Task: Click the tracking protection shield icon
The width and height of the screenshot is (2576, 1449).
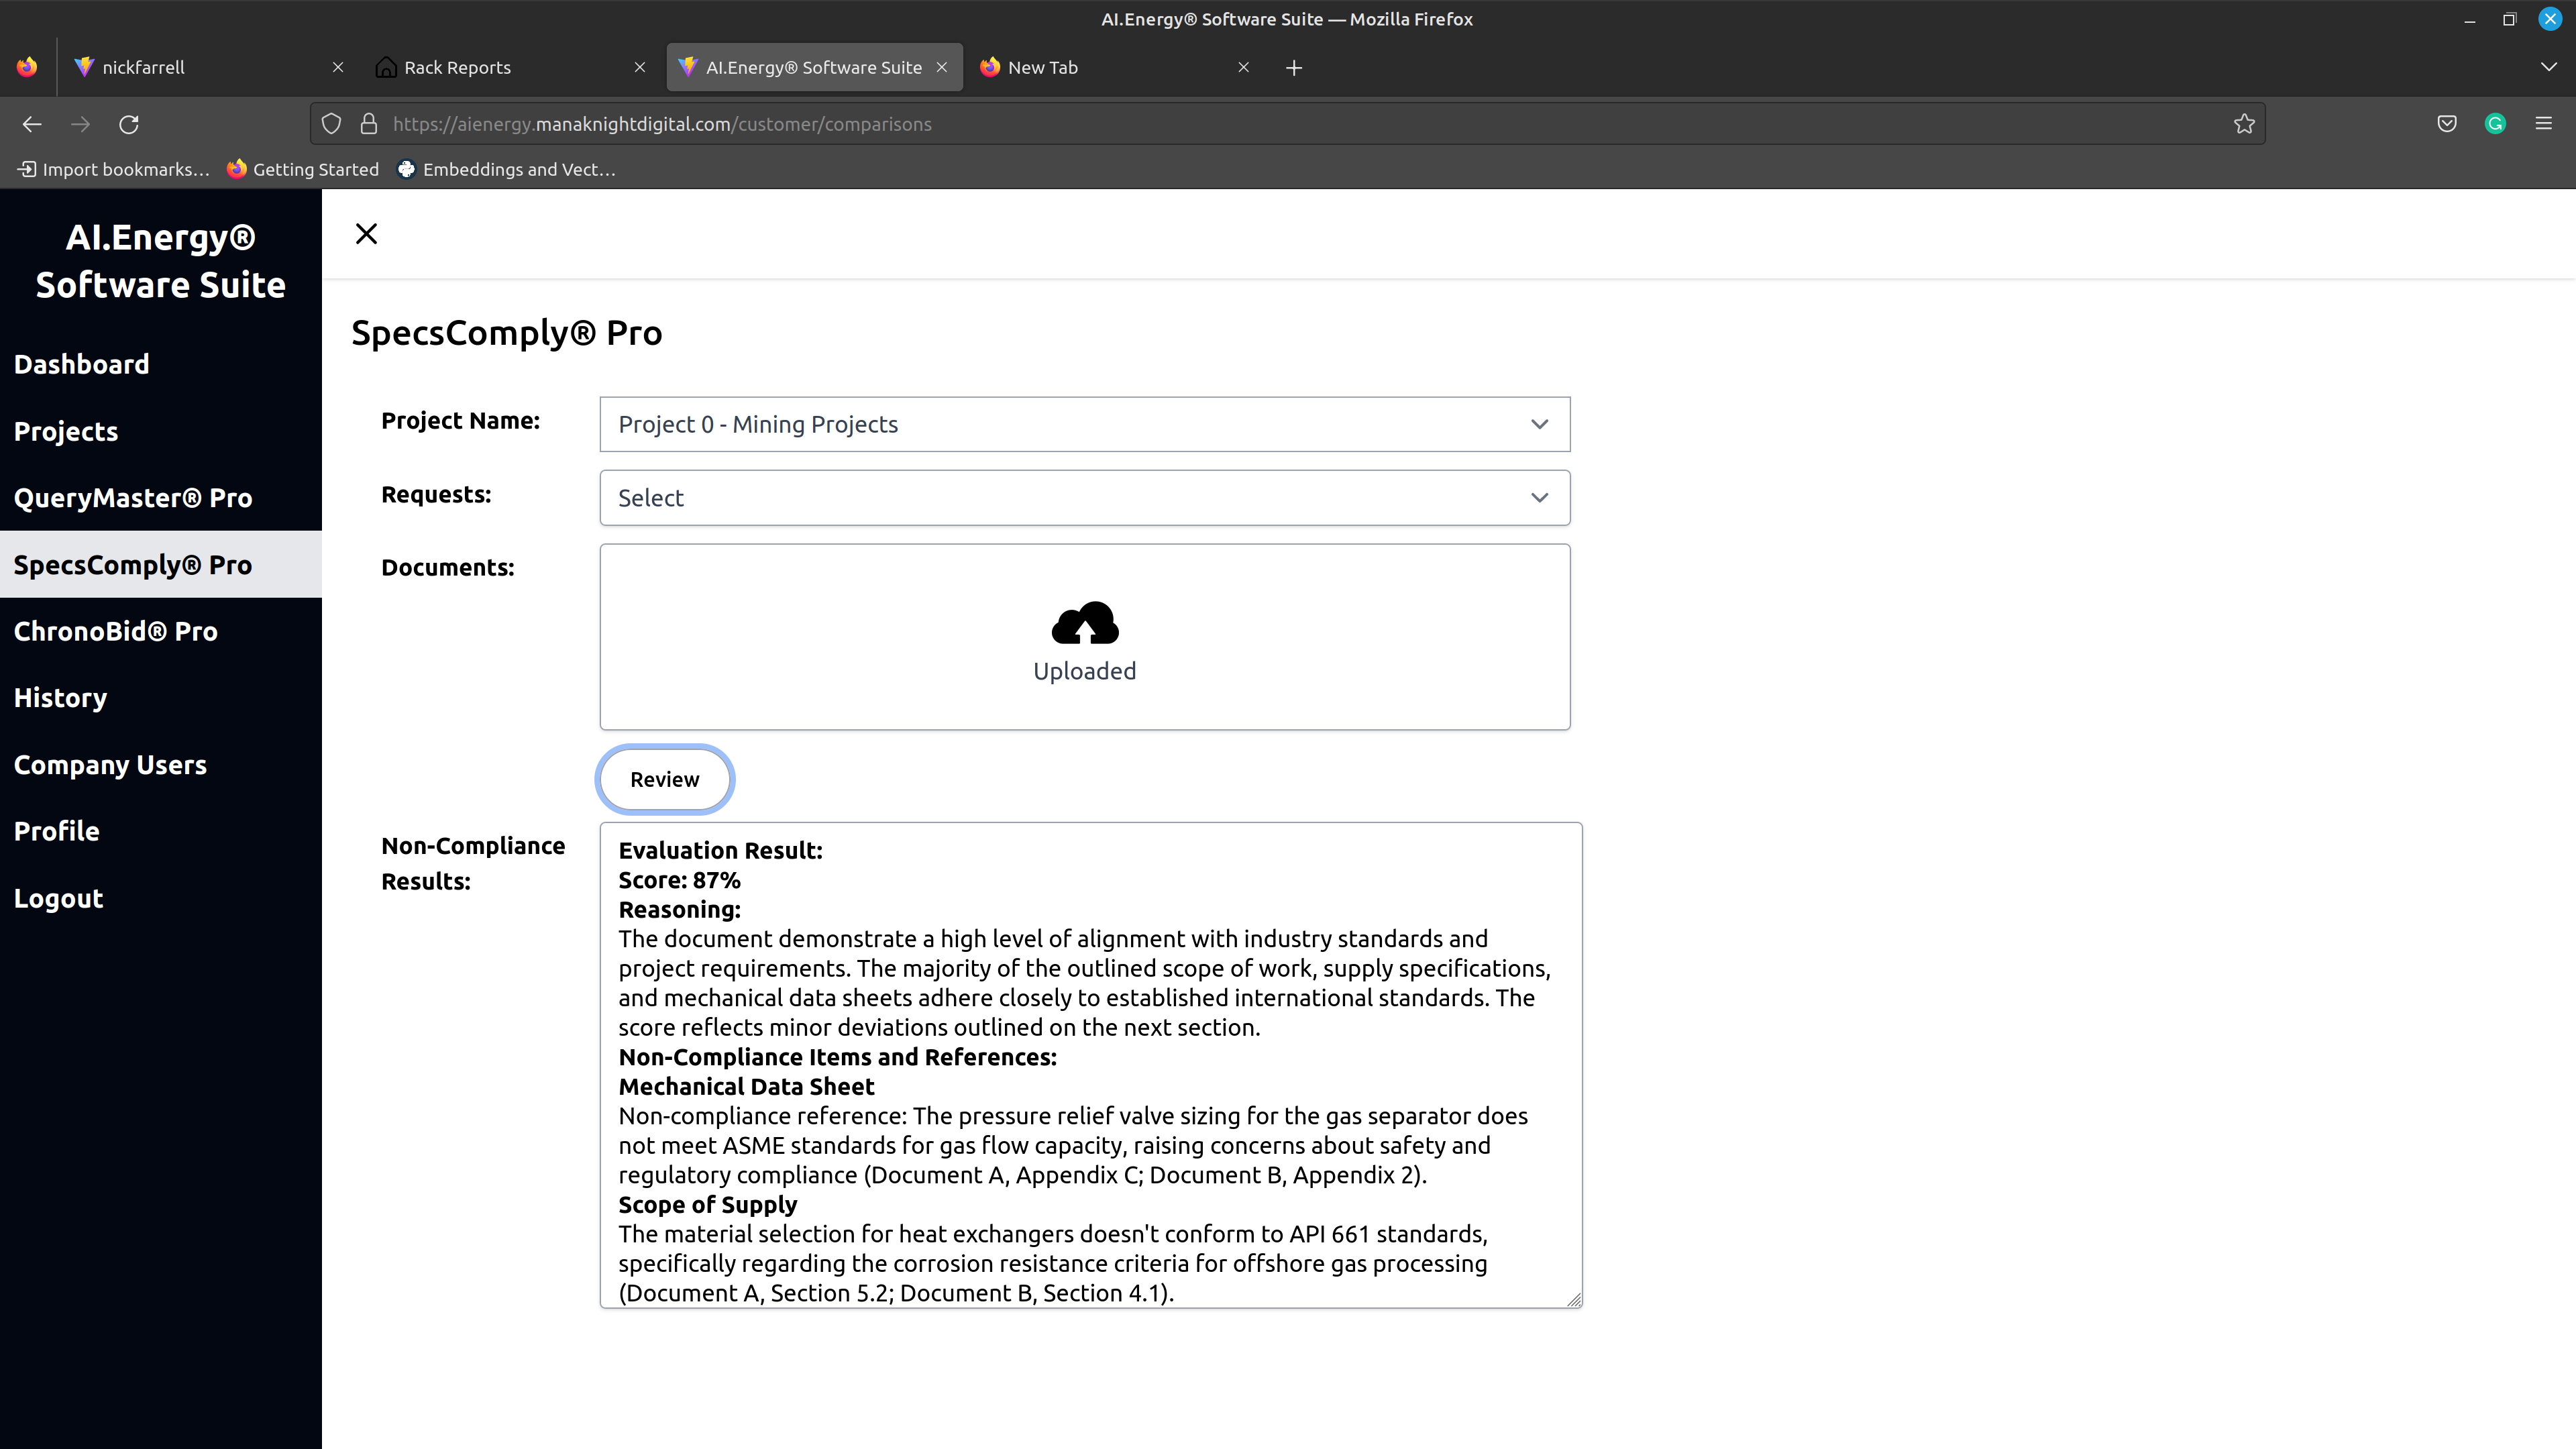Action: (332, 124)
